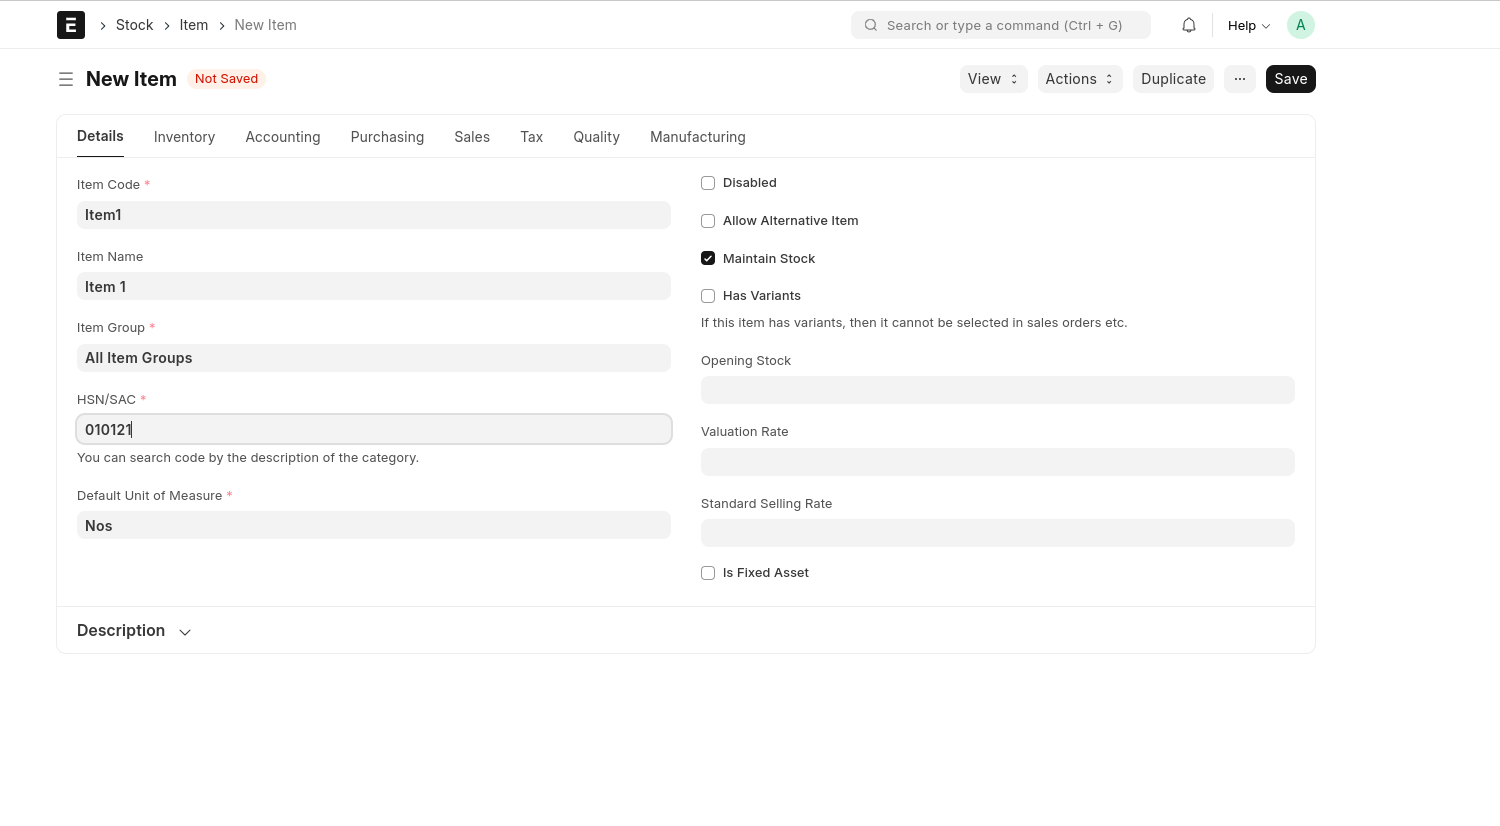Image resolution: width=1500 pixels, height=826 pixels.
Task: Open the View dropdown
Action: point(993,79)
